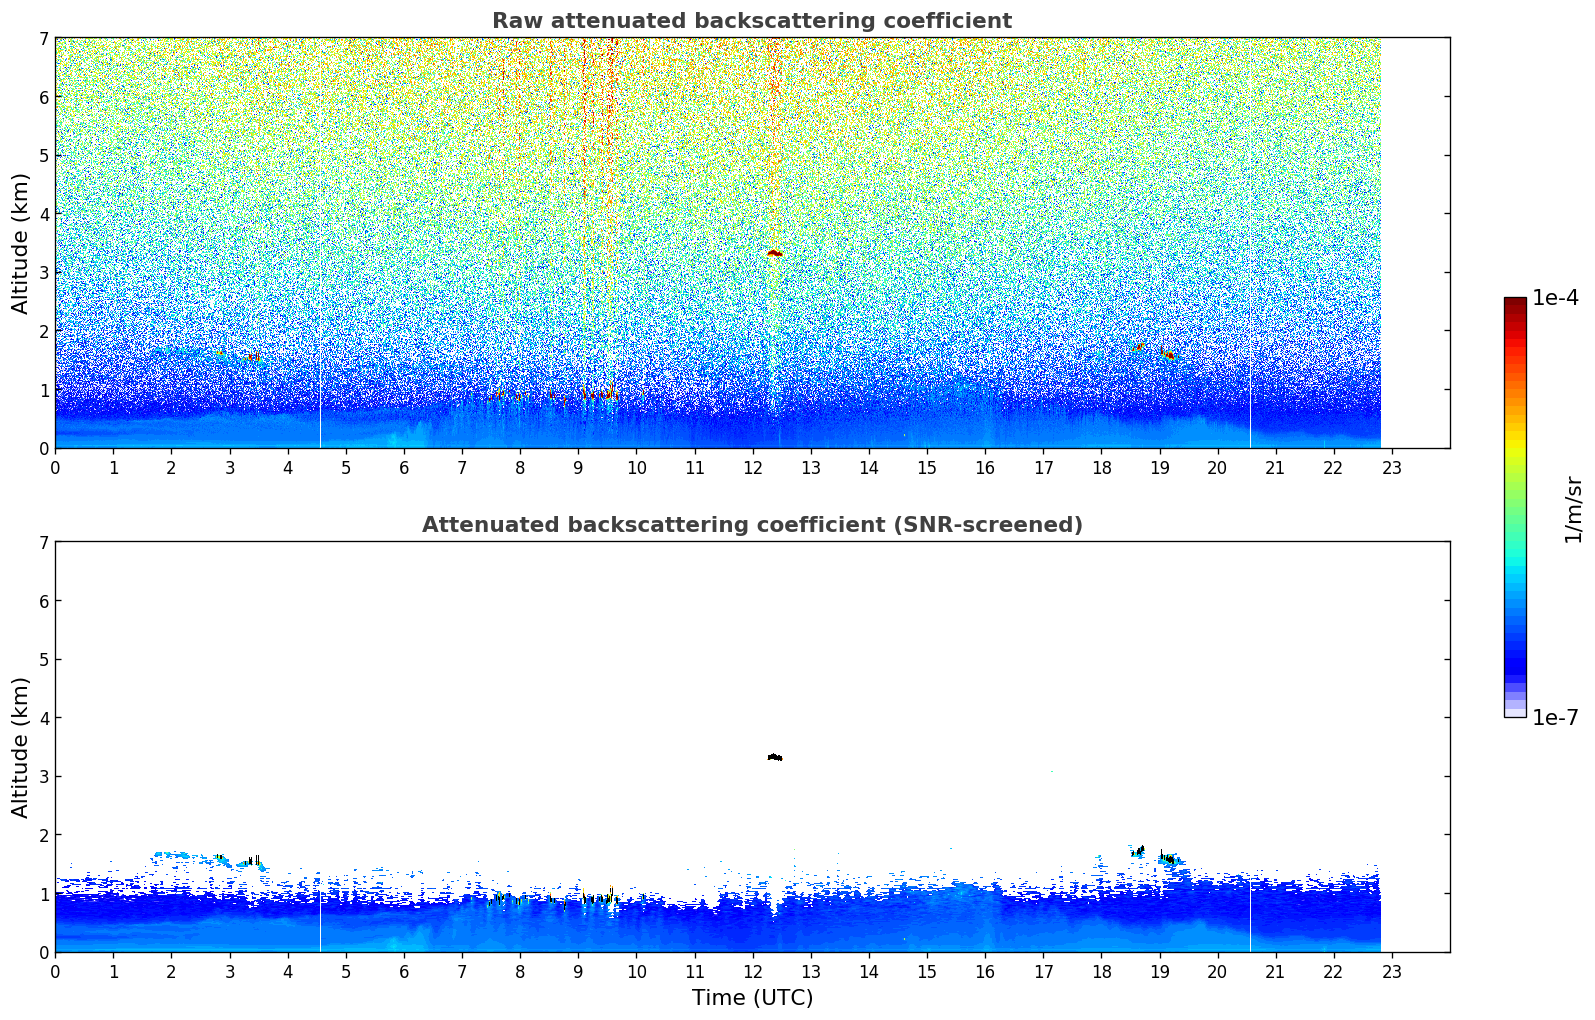The image size is (1595, 1020).
Task: Click the colorbar '1e-4' upper limit label
Action: coord(1555,298)
